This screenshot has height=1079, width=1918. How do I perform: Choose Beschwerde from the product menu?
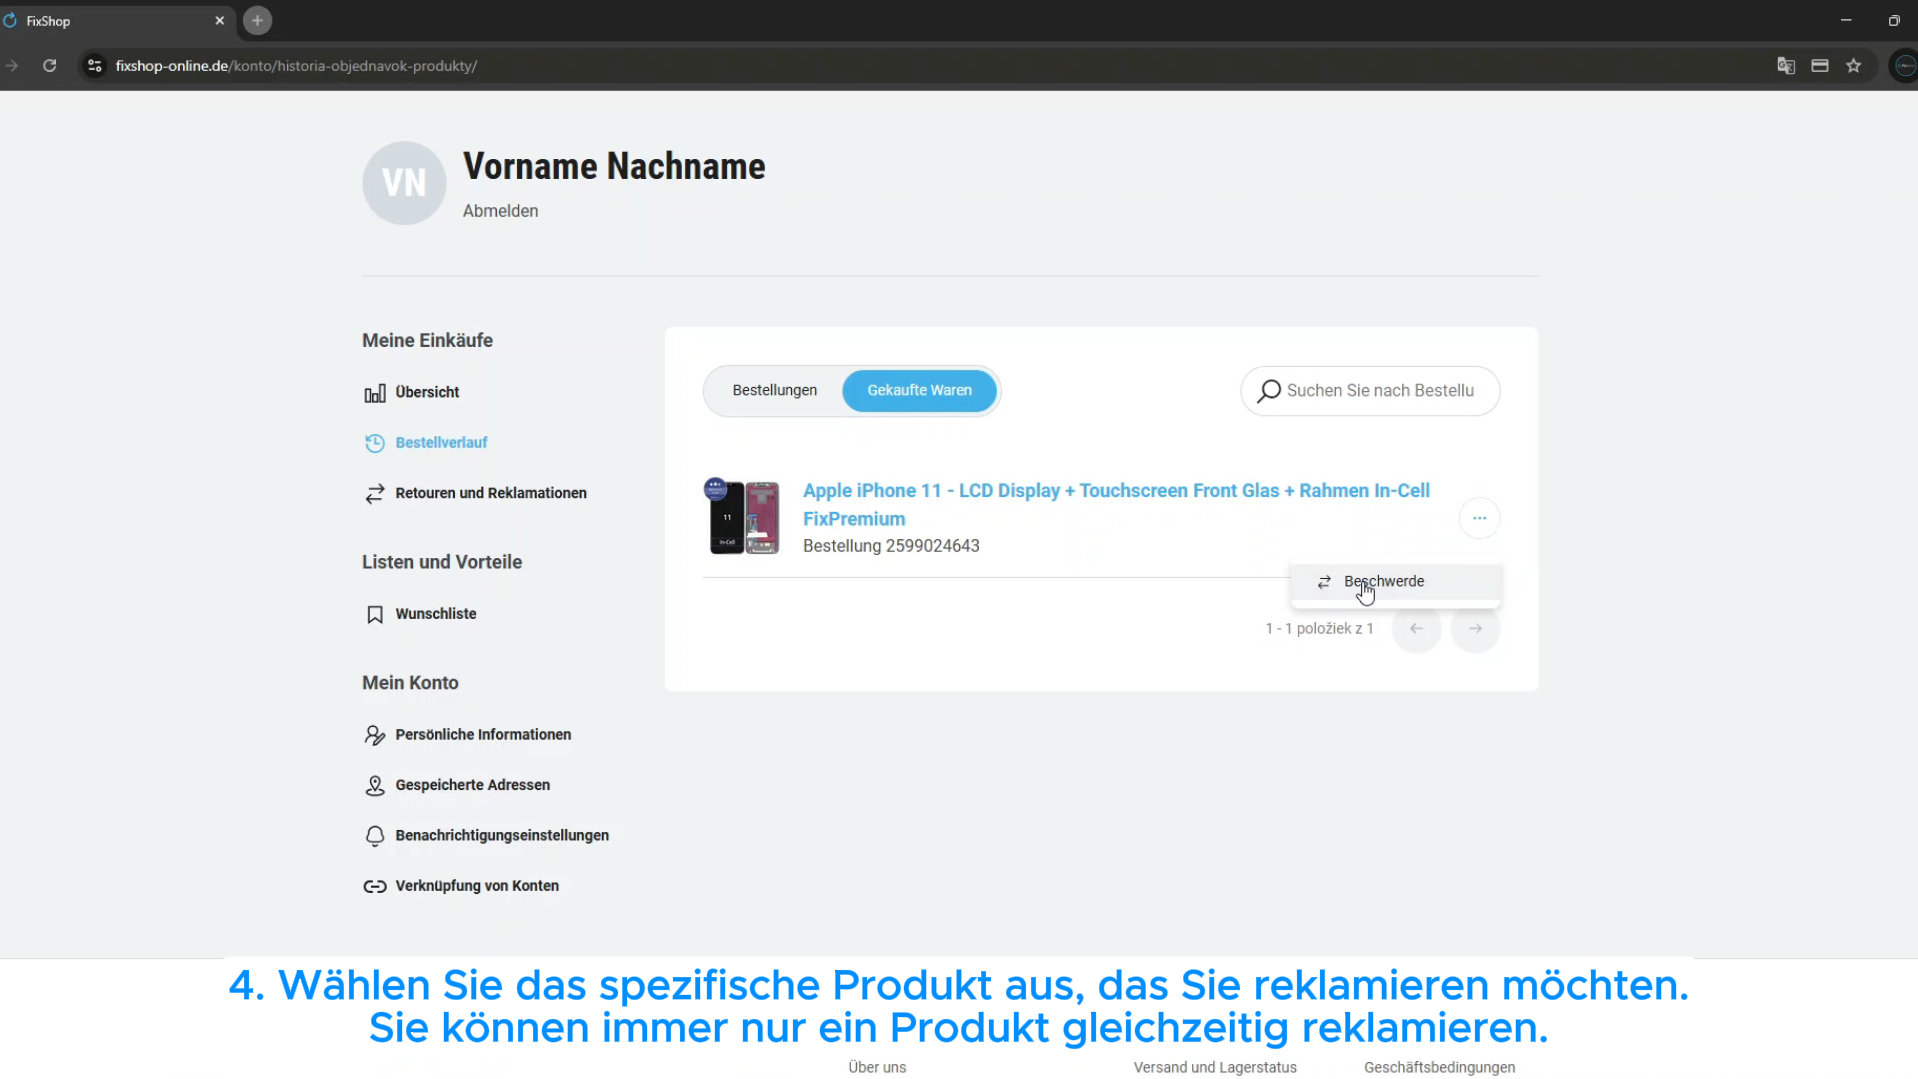[x=1383, y=581]
